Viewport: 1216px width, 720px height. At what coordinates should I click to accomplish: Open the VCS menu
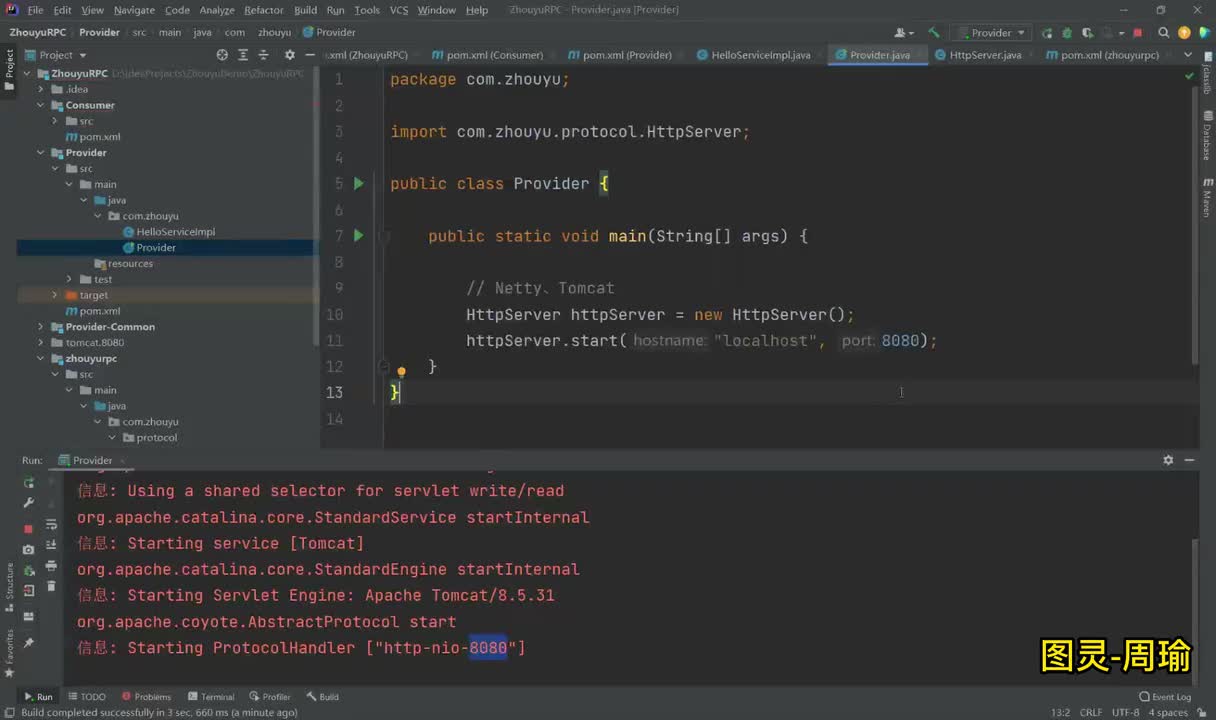[x=398, y=10]
